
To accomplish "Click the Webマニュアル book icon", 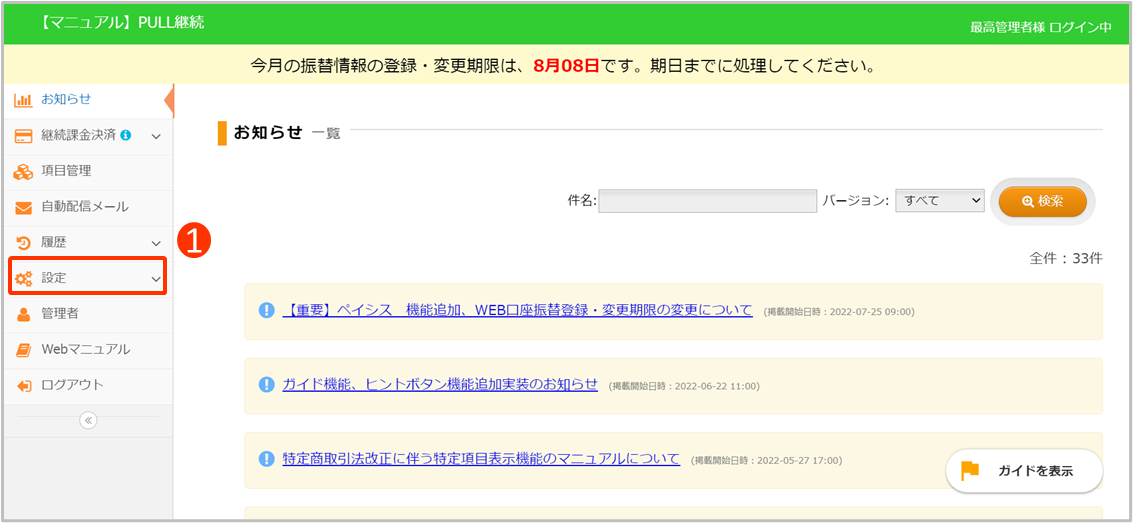I will pyautogui.click(x=23, y=350).
